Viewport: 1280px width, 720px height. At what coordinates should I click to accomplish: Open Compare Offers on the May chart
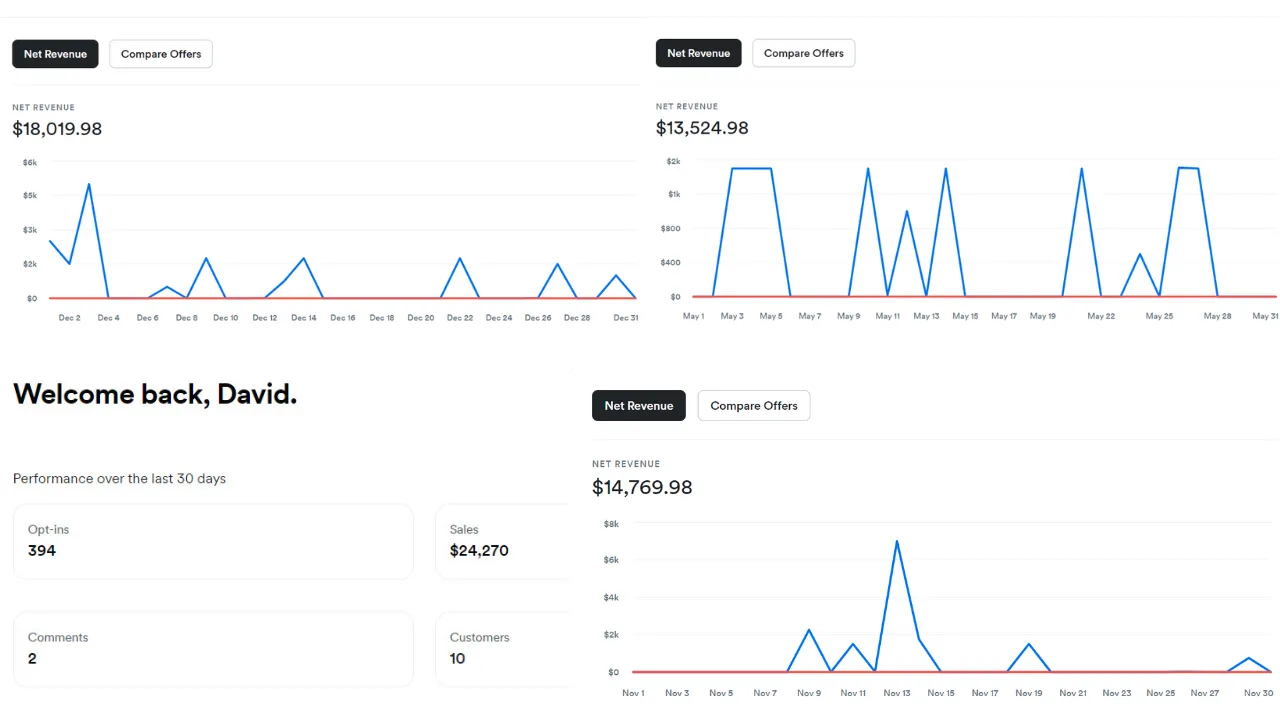(x=803, y=53)
